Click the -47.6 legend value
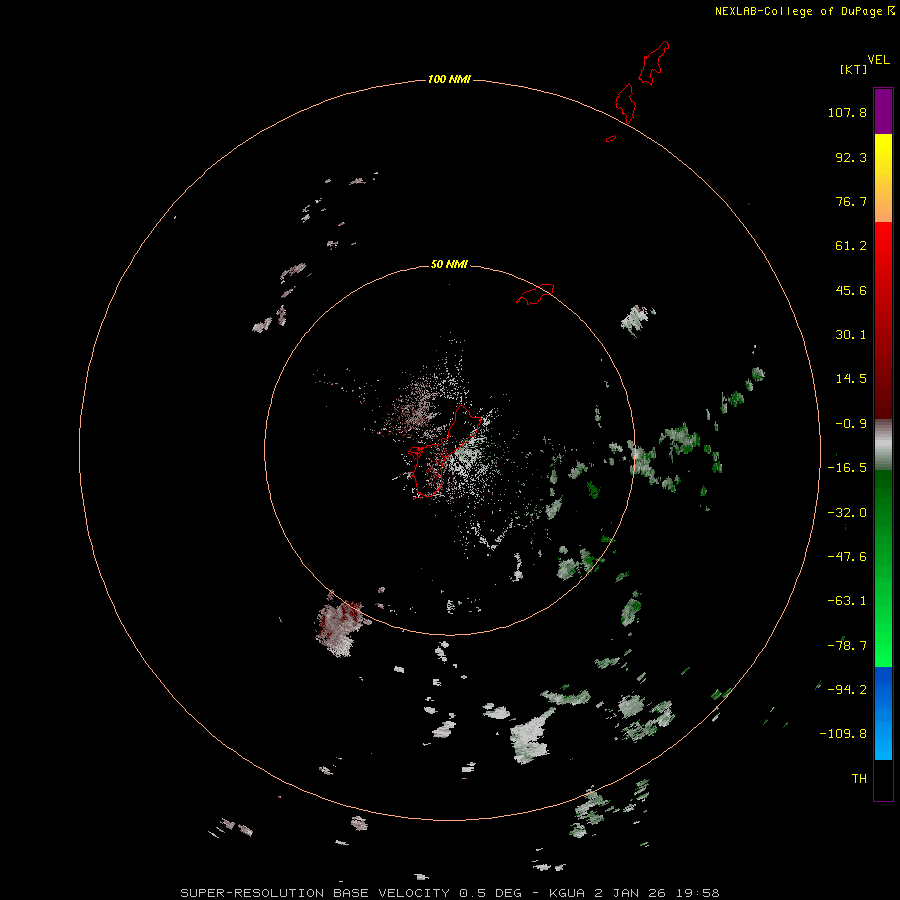Image resolution: width=900 pixels, height=900 pixels. (x=847, y=557)
